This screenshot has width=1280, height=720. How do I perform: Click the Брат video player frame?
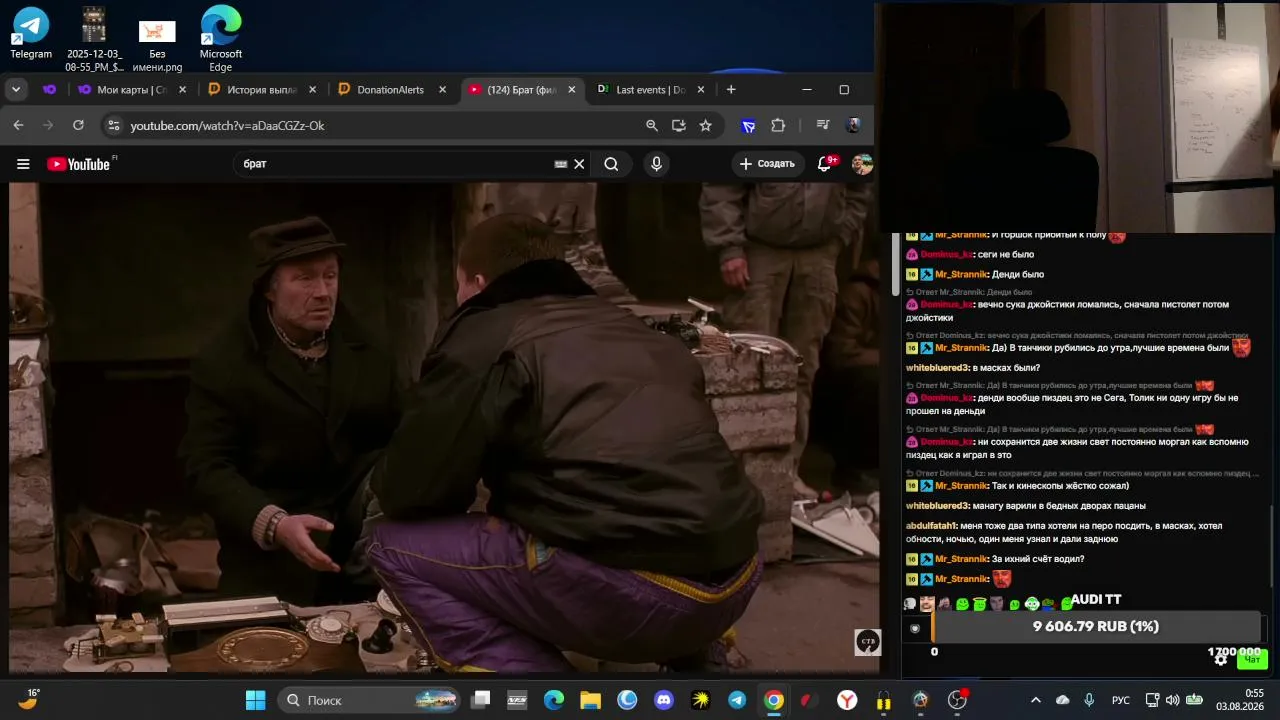pos(444,428)
